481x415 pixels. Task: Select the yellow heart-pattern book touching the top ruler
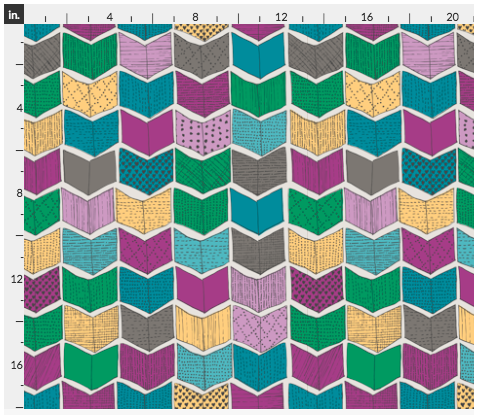(x=202, y=32)
